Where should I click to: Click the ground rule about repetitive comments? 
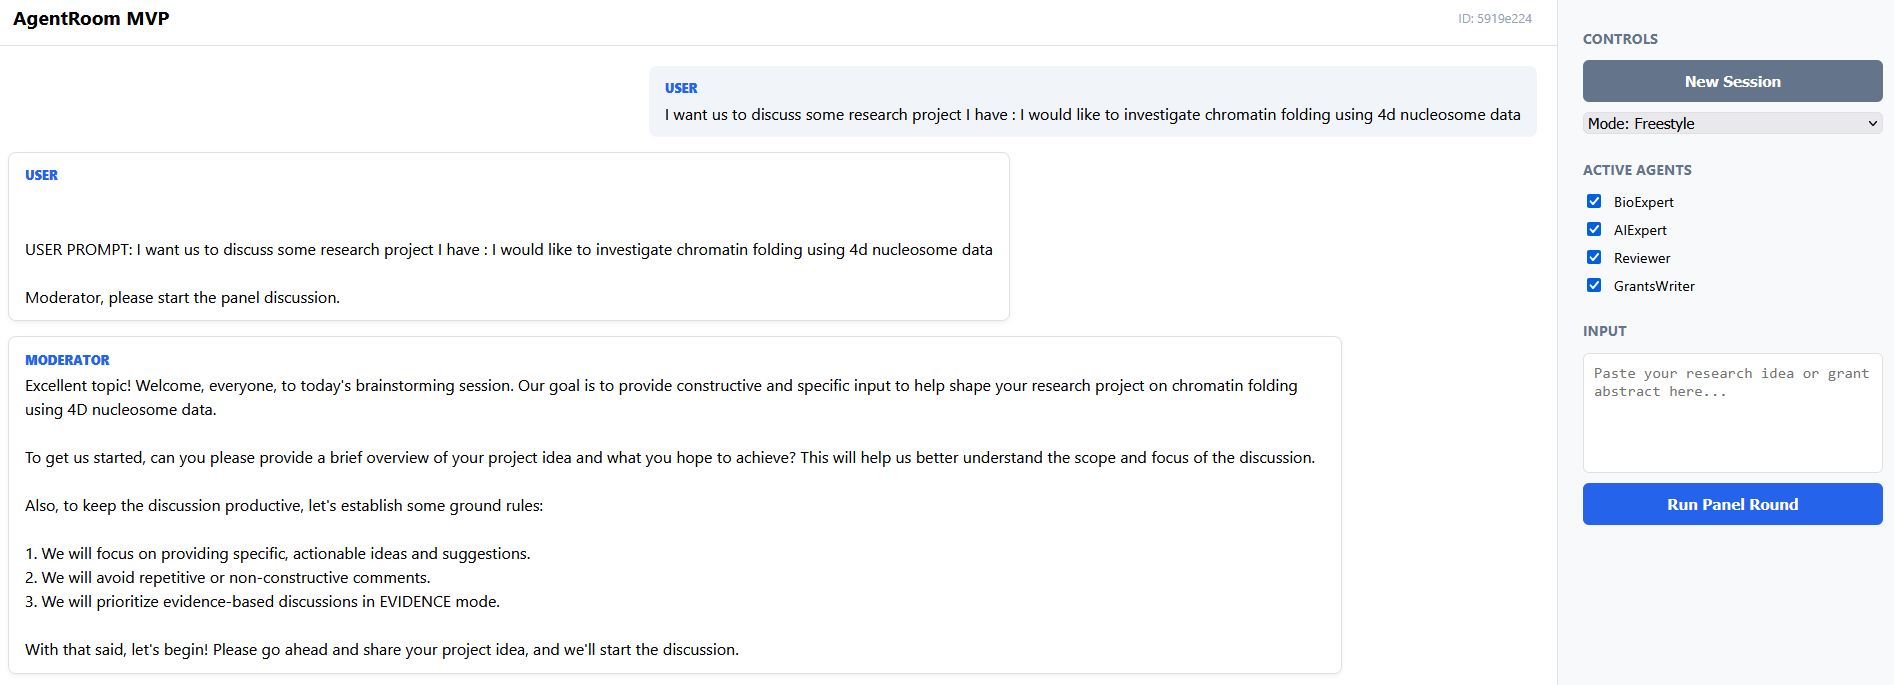point(228,578)
